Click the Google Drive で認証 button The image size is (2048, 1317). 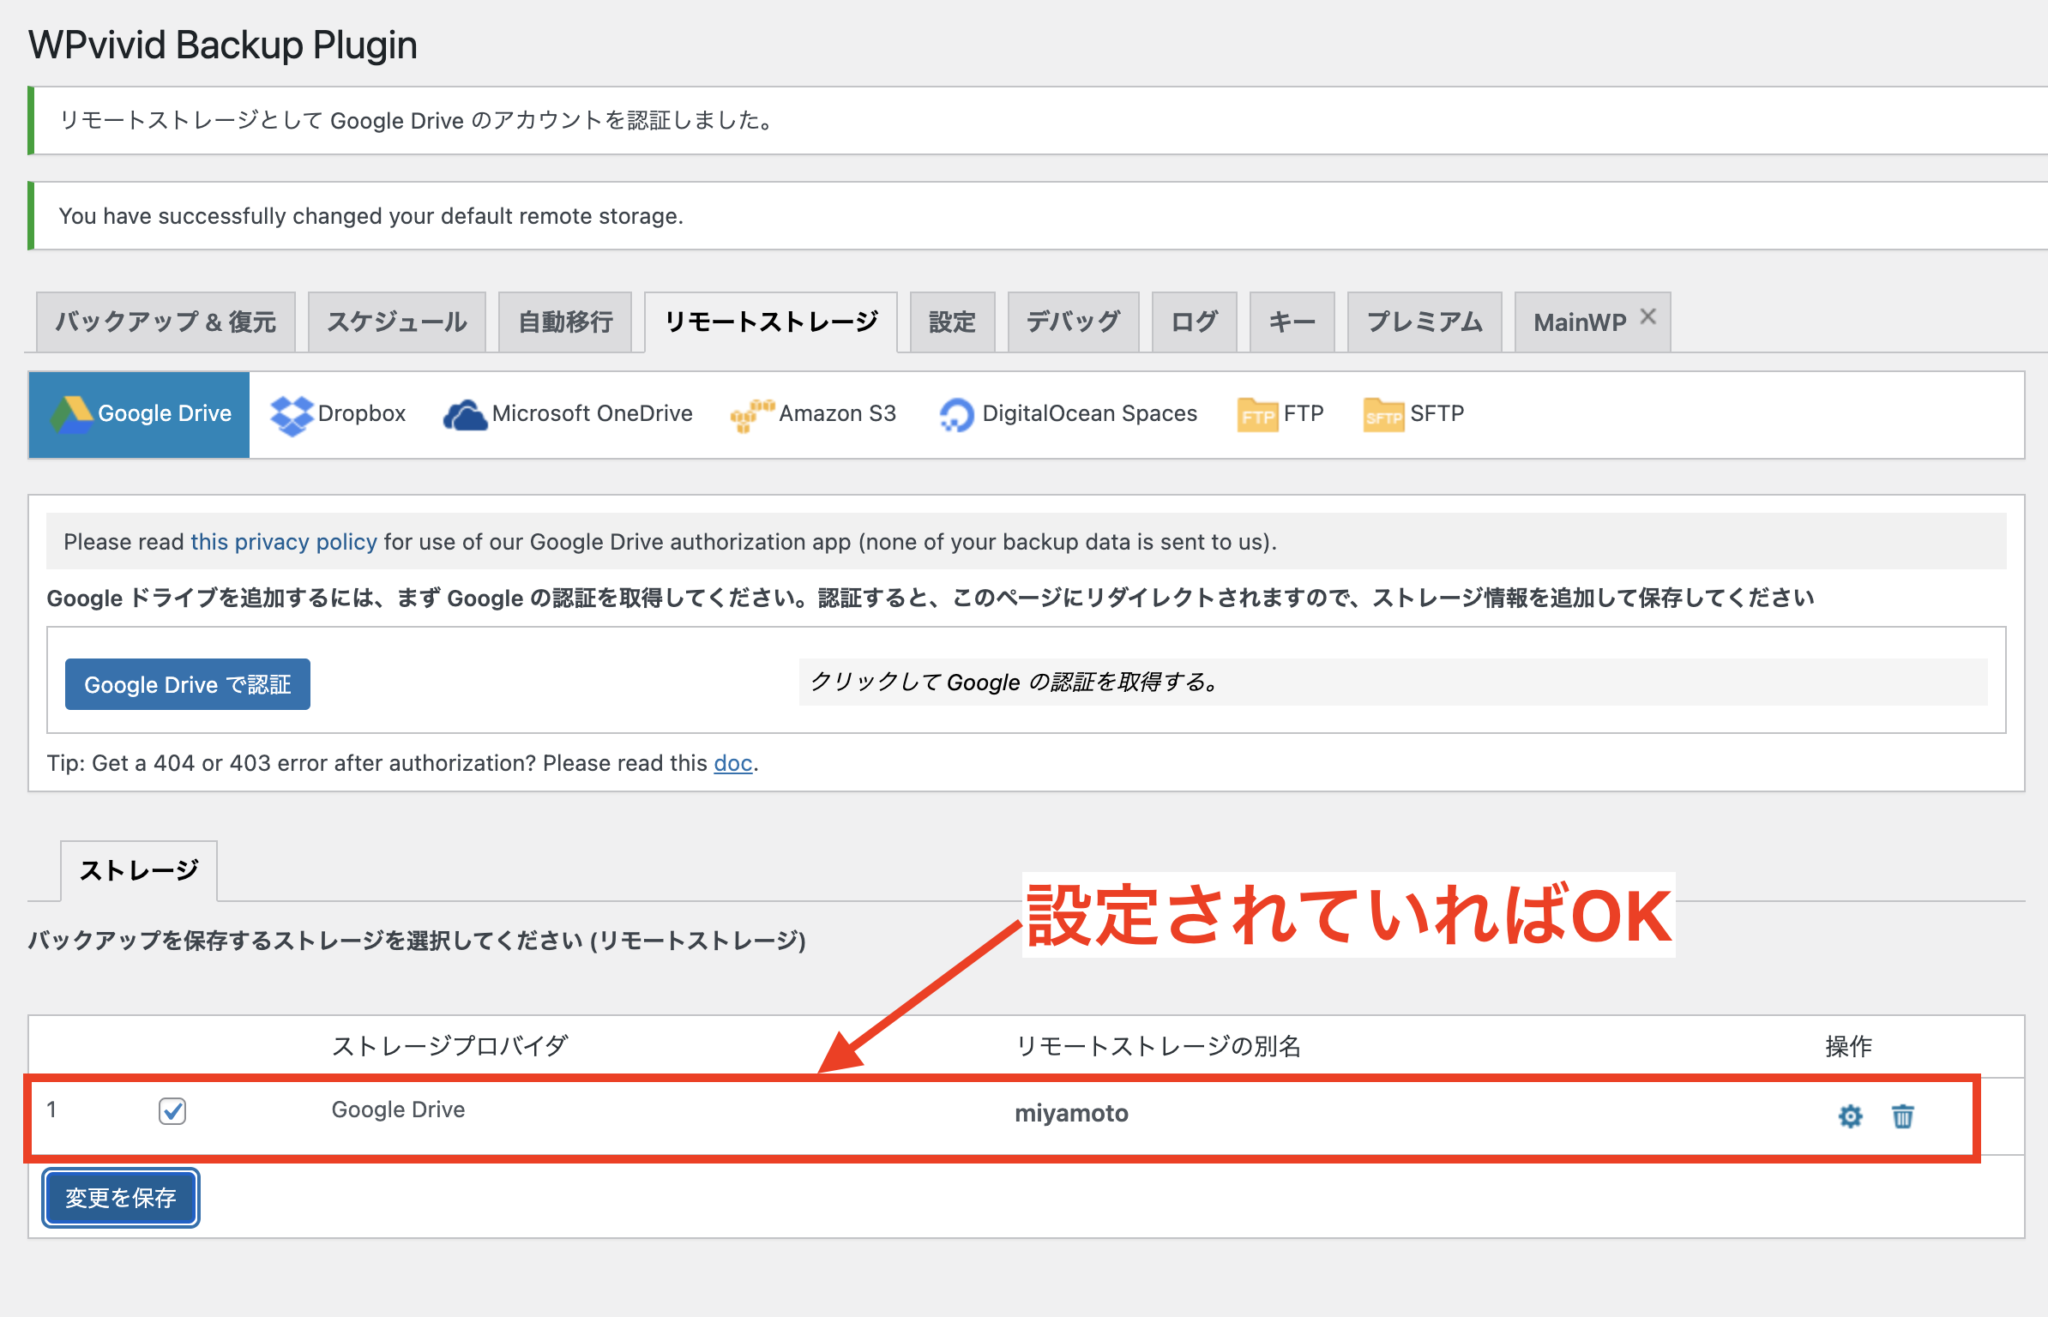coord(187,684)
